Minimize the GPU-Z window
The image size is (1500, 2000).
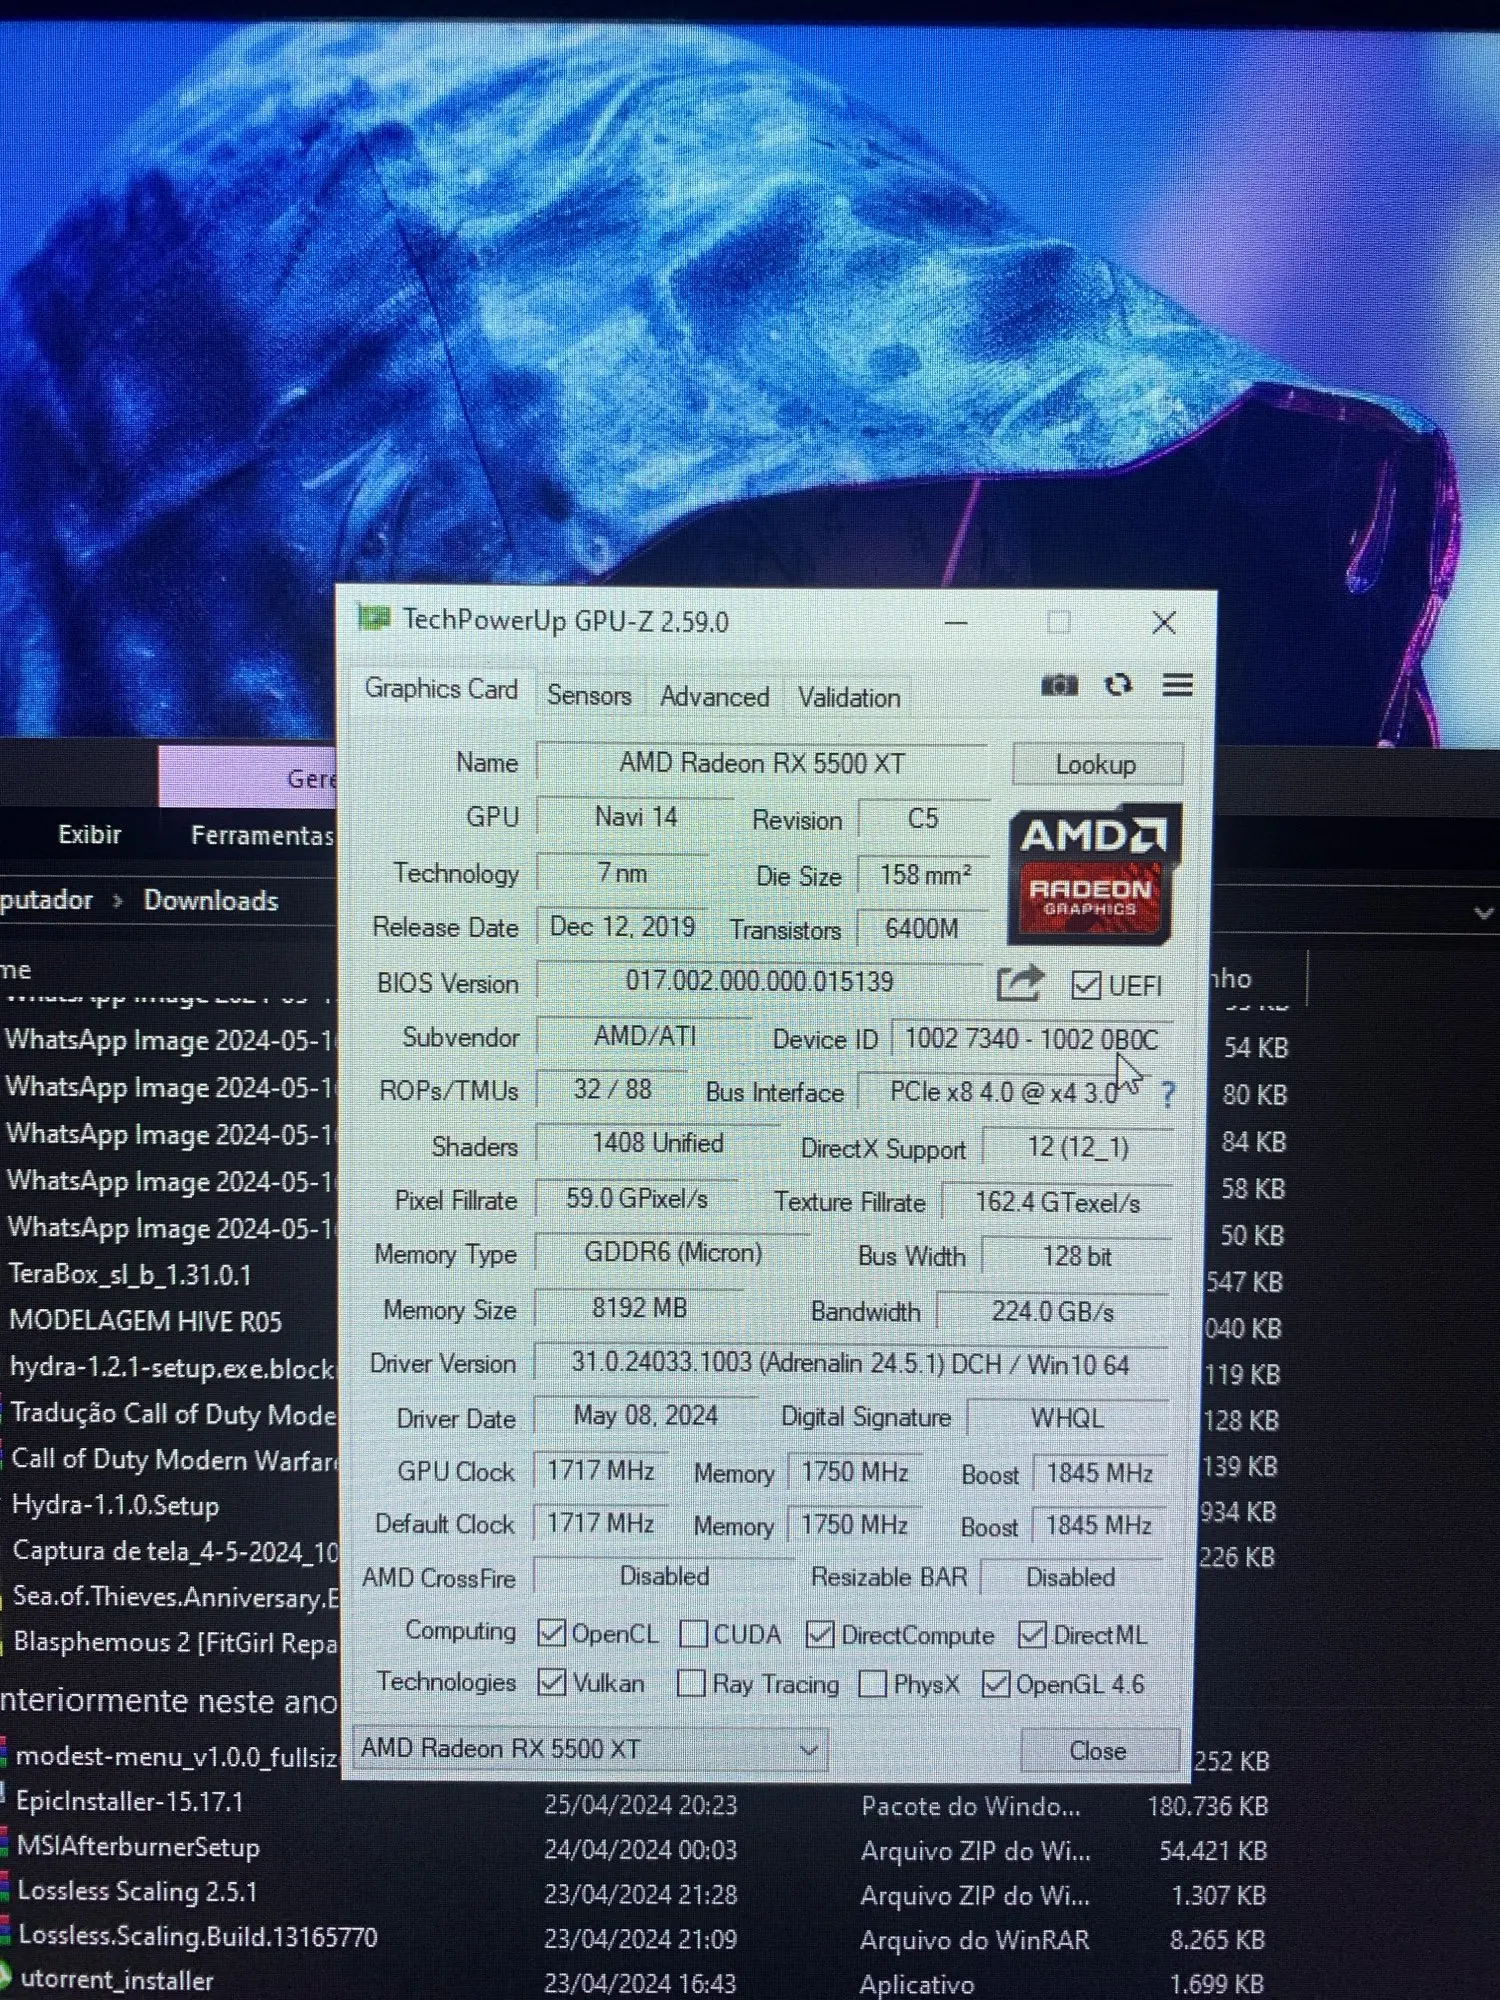[956, 623]
